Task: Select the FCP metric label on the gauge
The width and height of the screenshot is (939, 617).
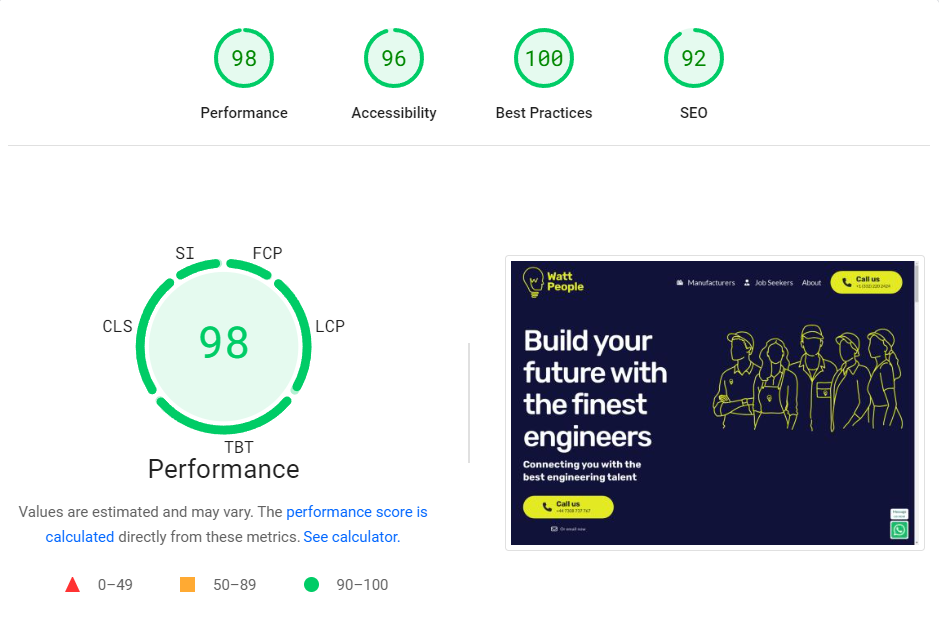Action: (x=267, y=254)
